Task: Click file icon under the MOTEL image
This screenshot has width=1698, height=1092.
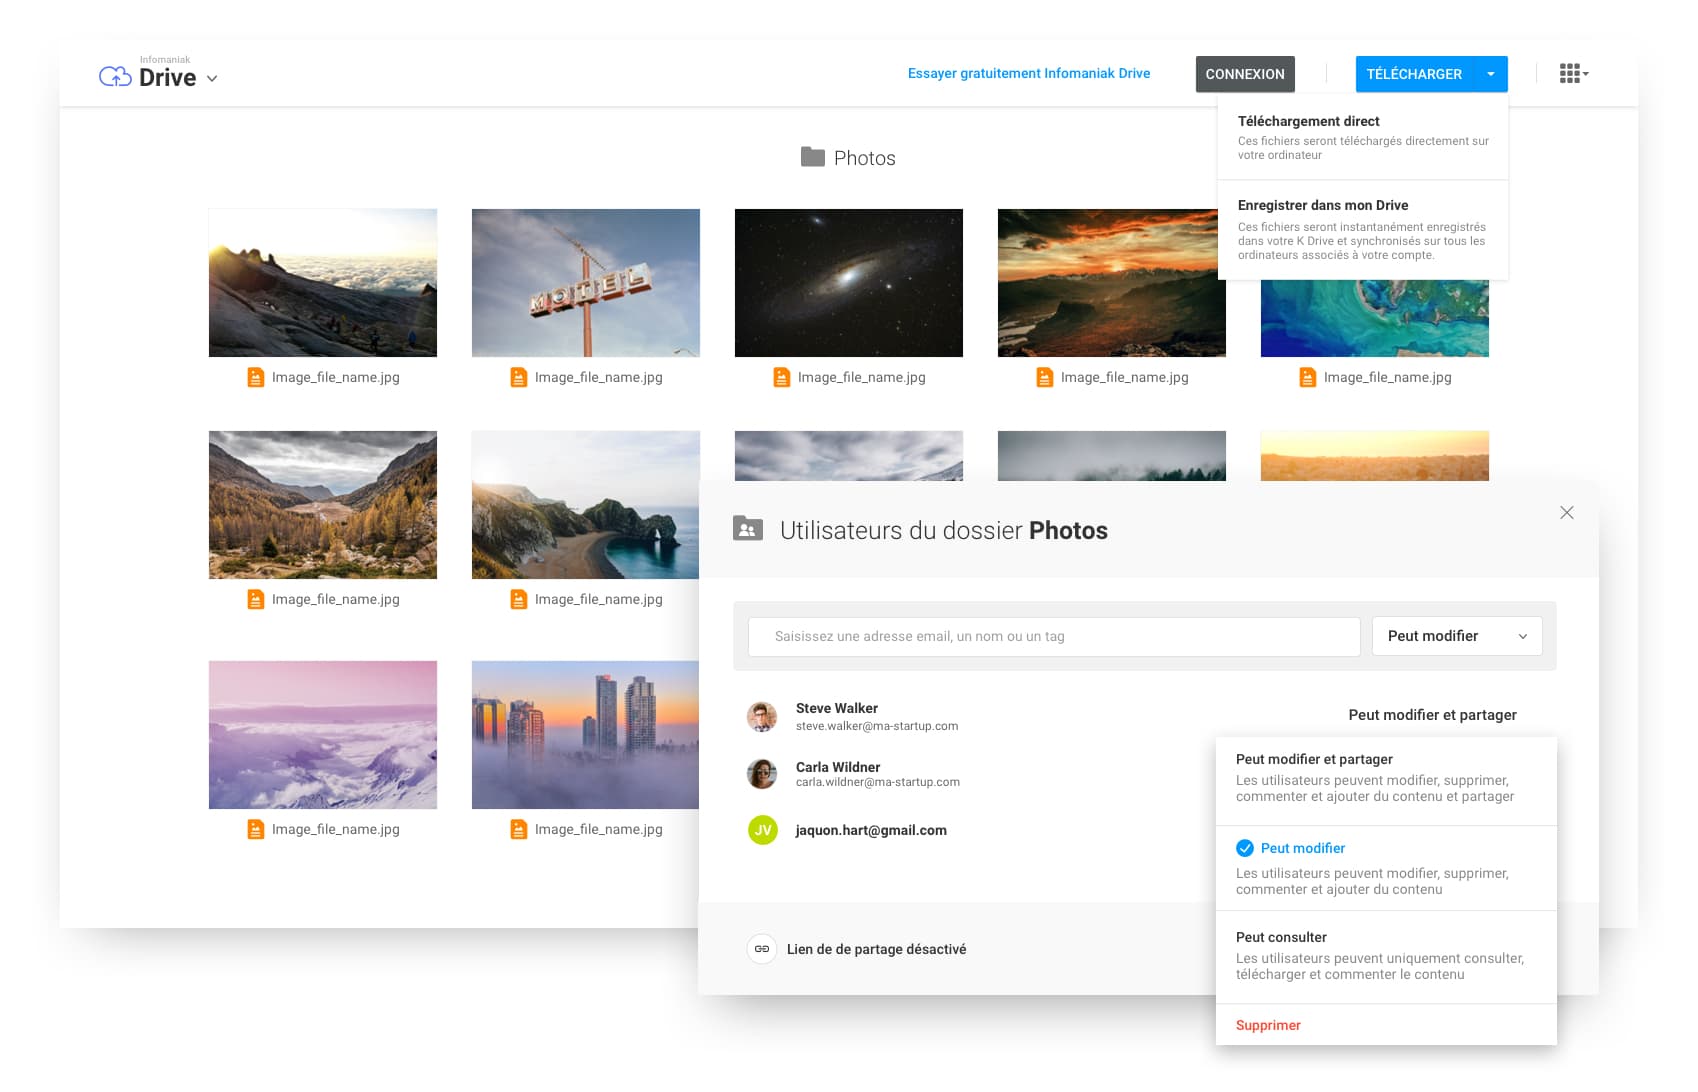Action: (x=518, y=377)
